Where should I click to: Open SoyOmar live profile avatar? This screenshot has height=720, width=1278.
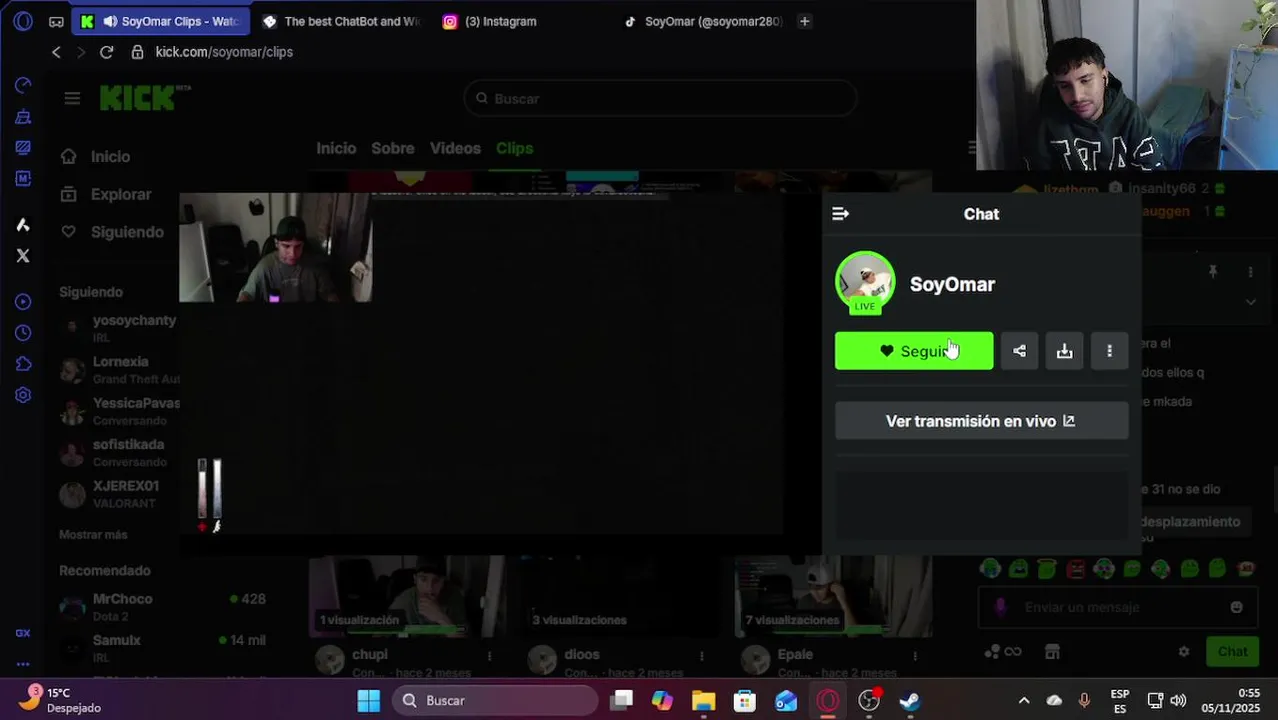click(865, 282)
